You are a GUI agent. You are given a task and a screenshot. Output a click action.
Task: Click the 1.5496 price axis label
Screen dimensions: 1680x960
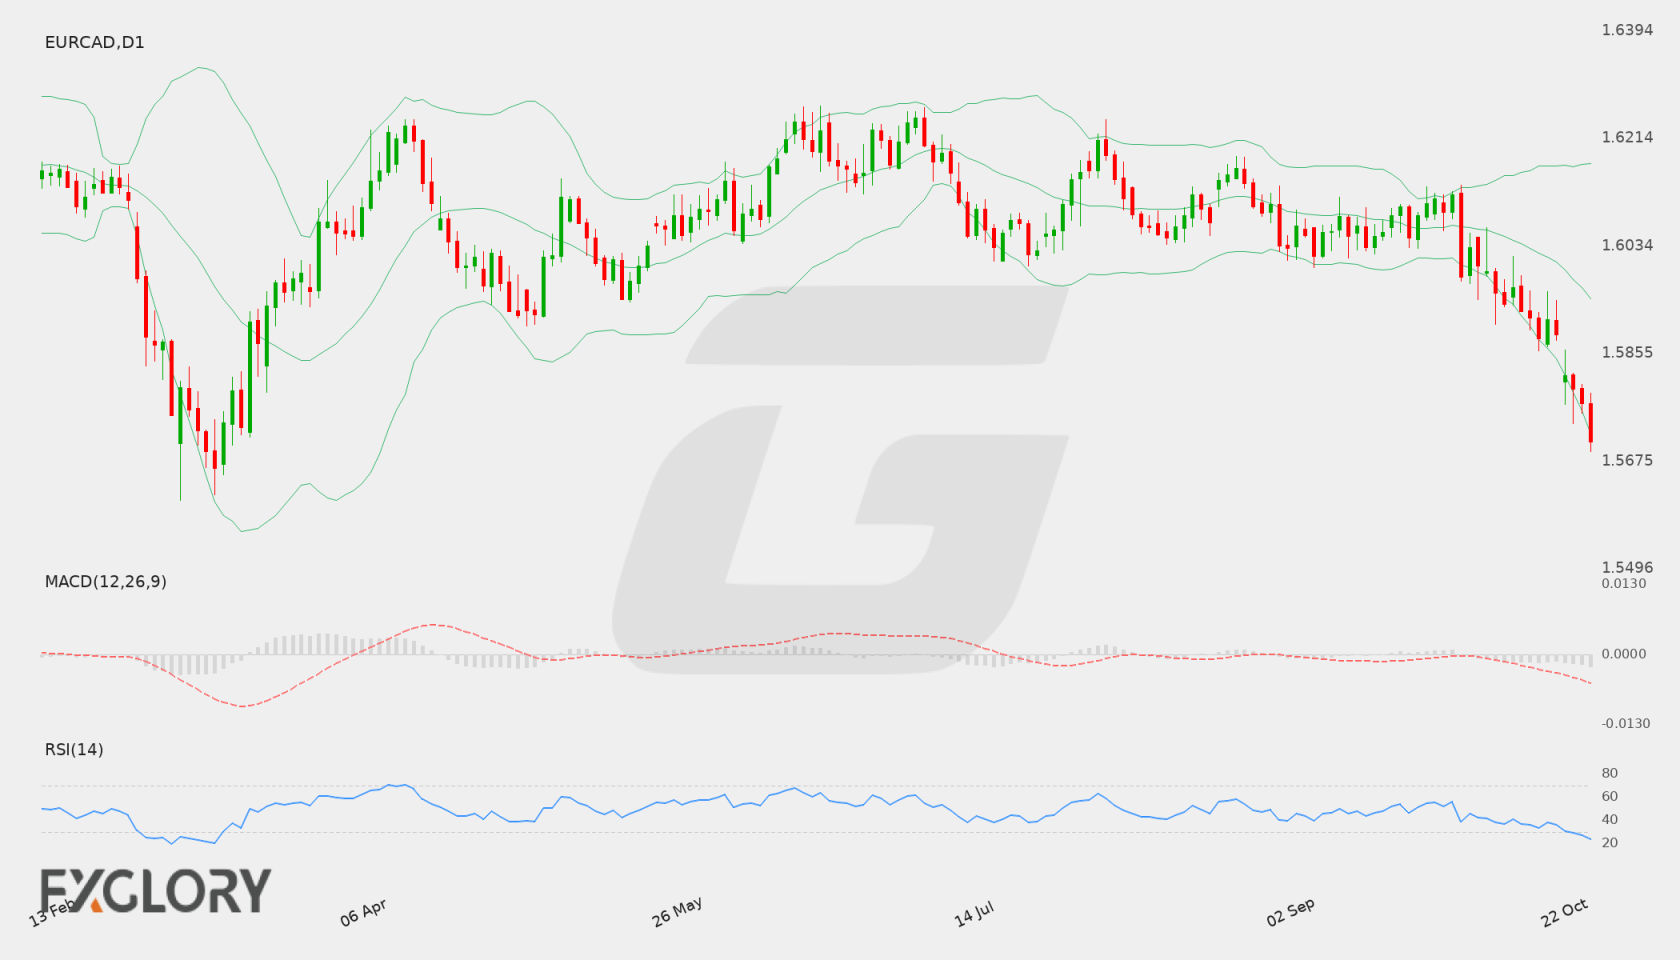1627,567
